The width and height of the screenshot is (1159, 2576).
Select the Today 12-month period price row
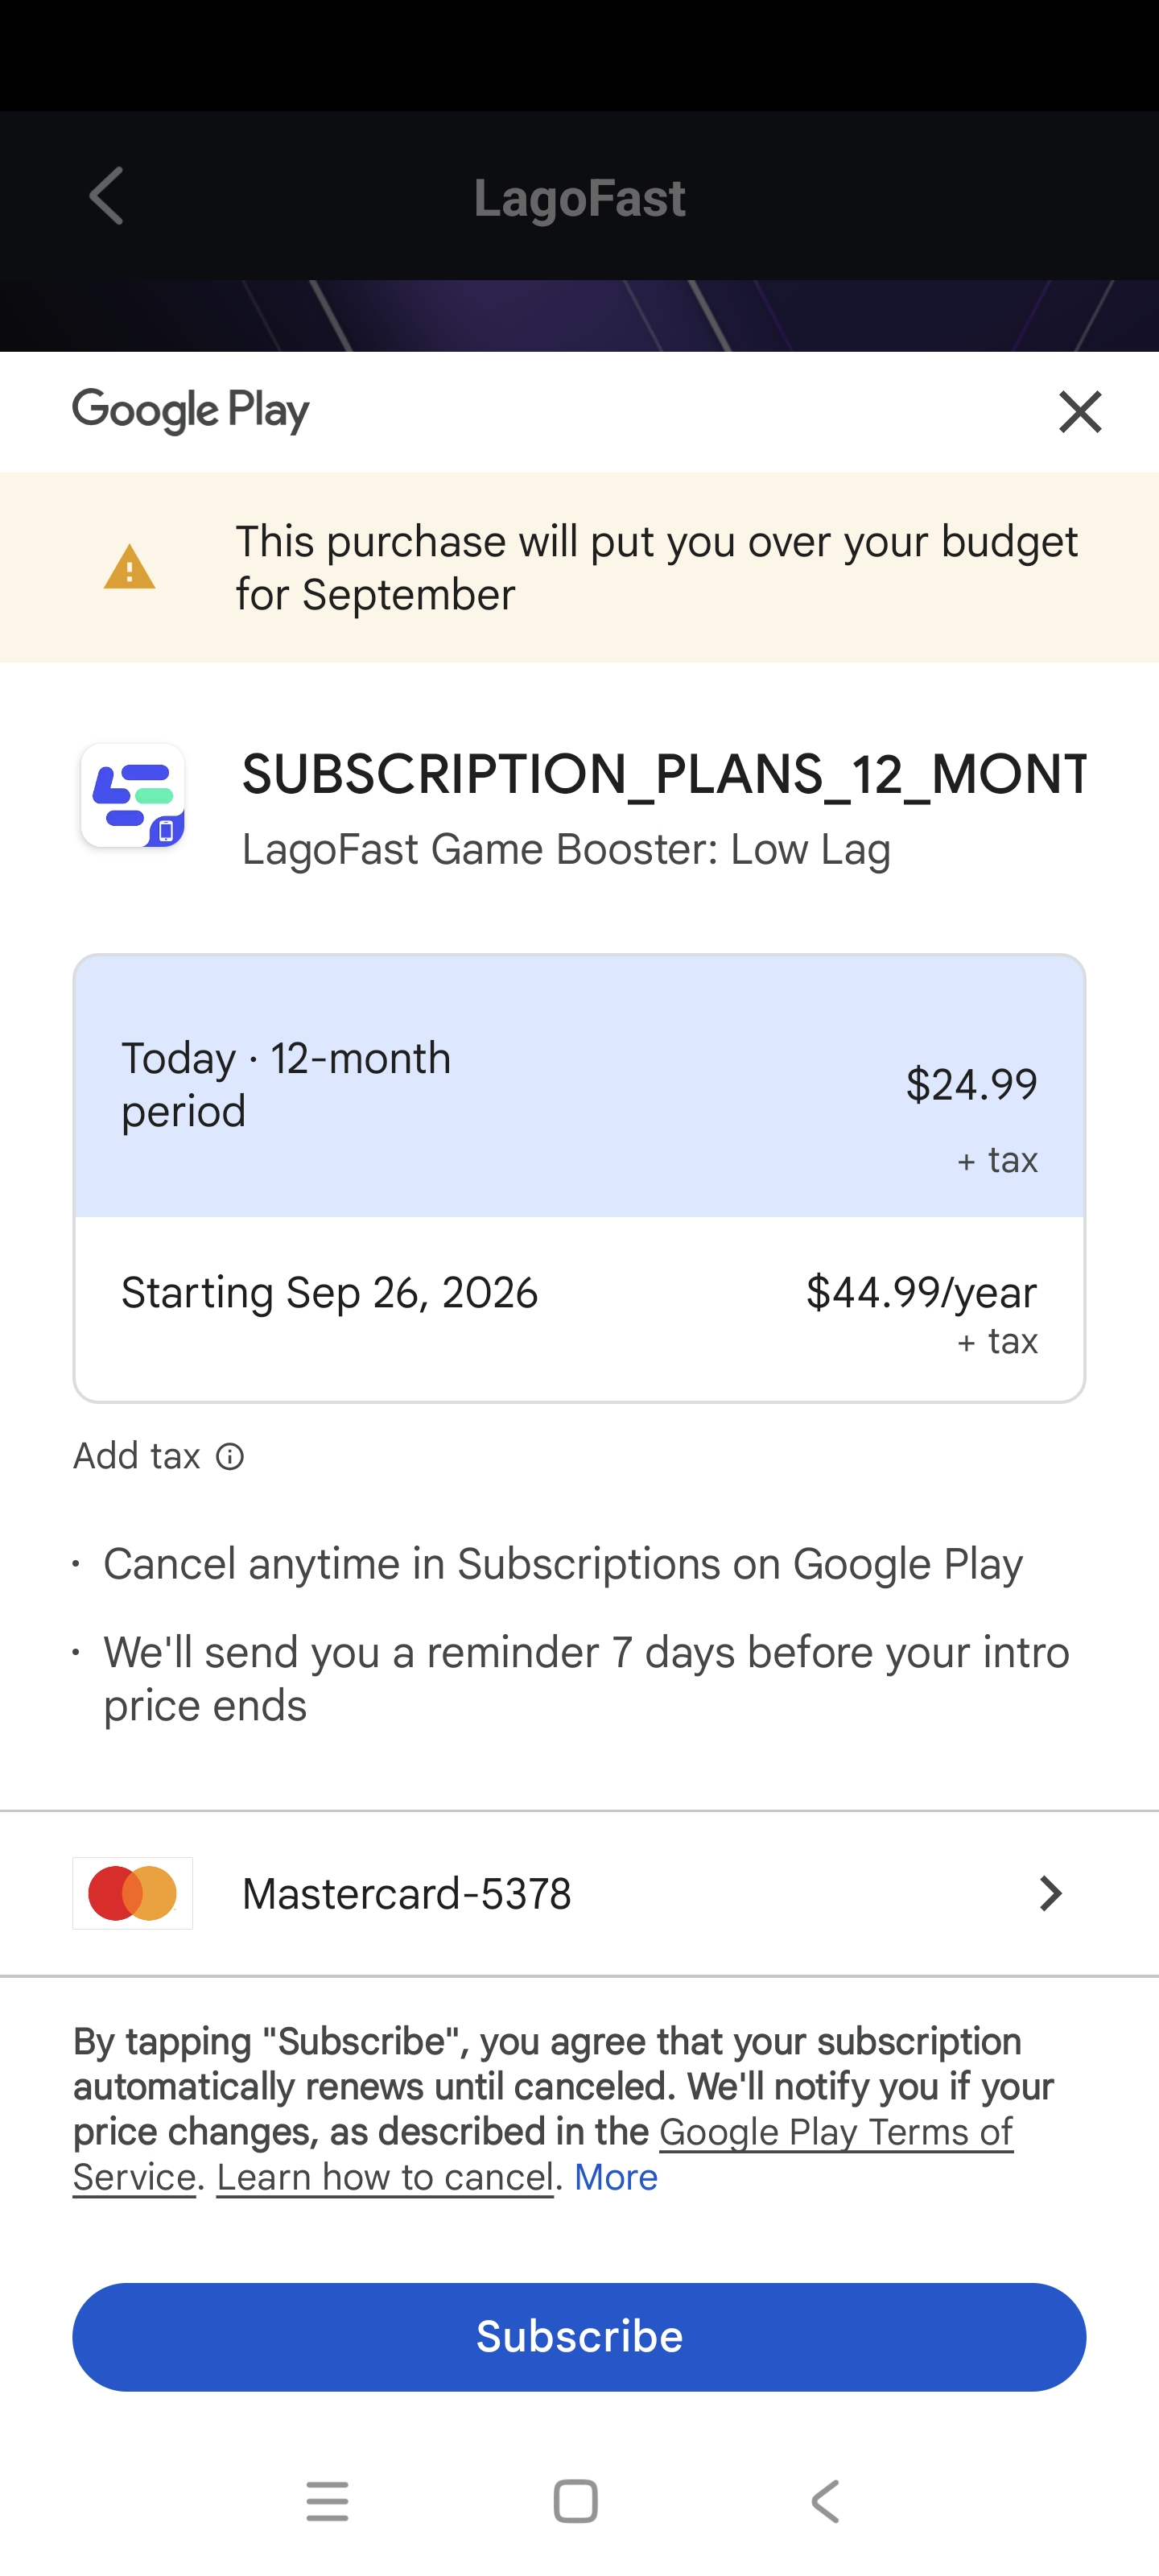tap(579, 1086)
